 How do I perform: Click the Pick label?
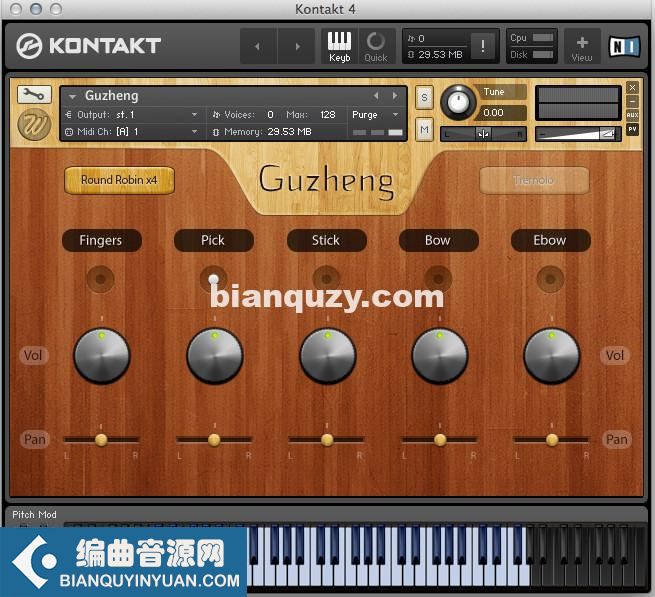coord(213,240)
